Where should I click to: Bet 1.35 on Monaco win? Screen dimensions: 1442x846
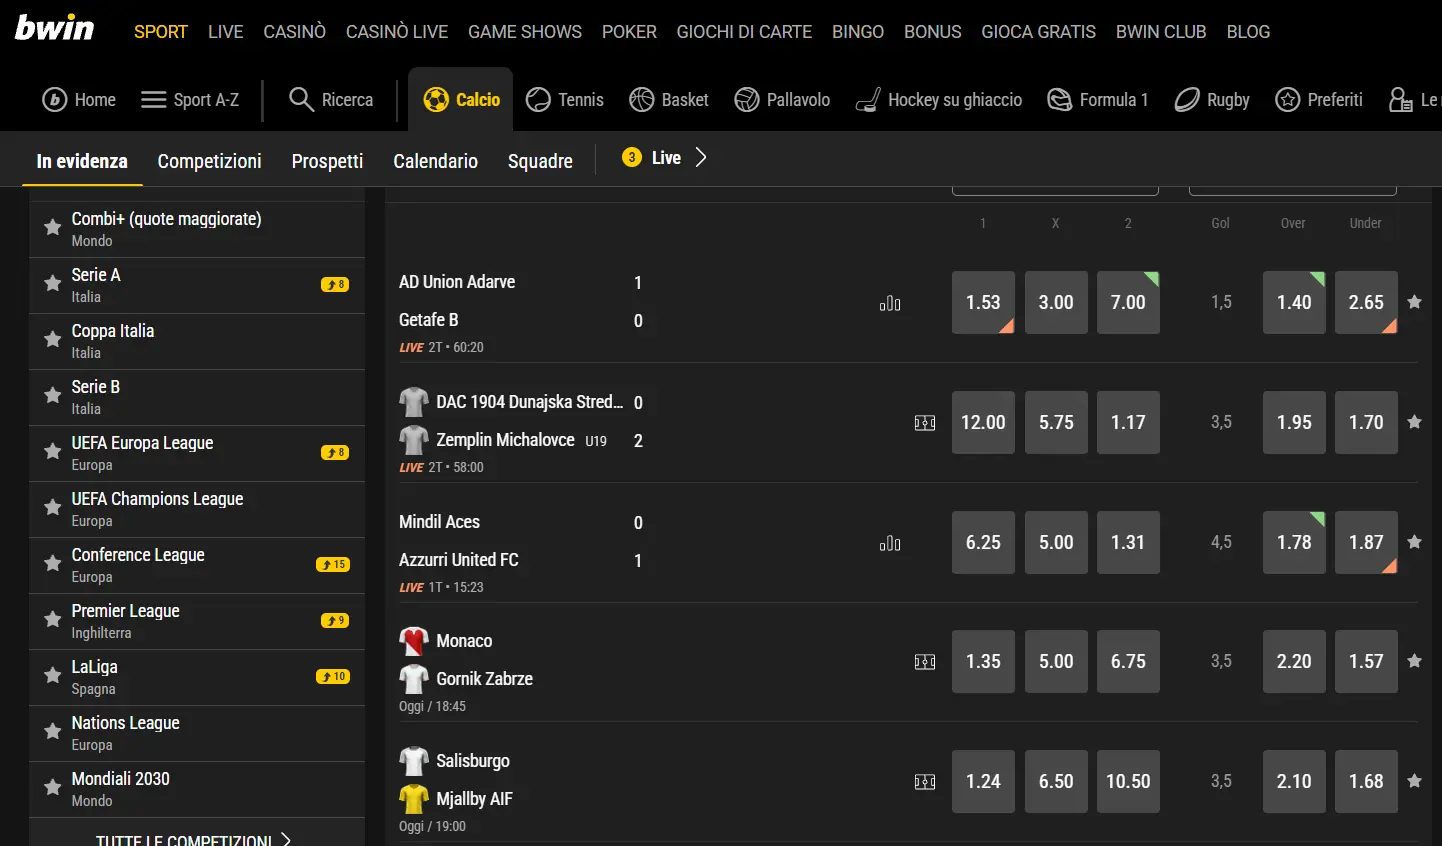tap(983, 661)
